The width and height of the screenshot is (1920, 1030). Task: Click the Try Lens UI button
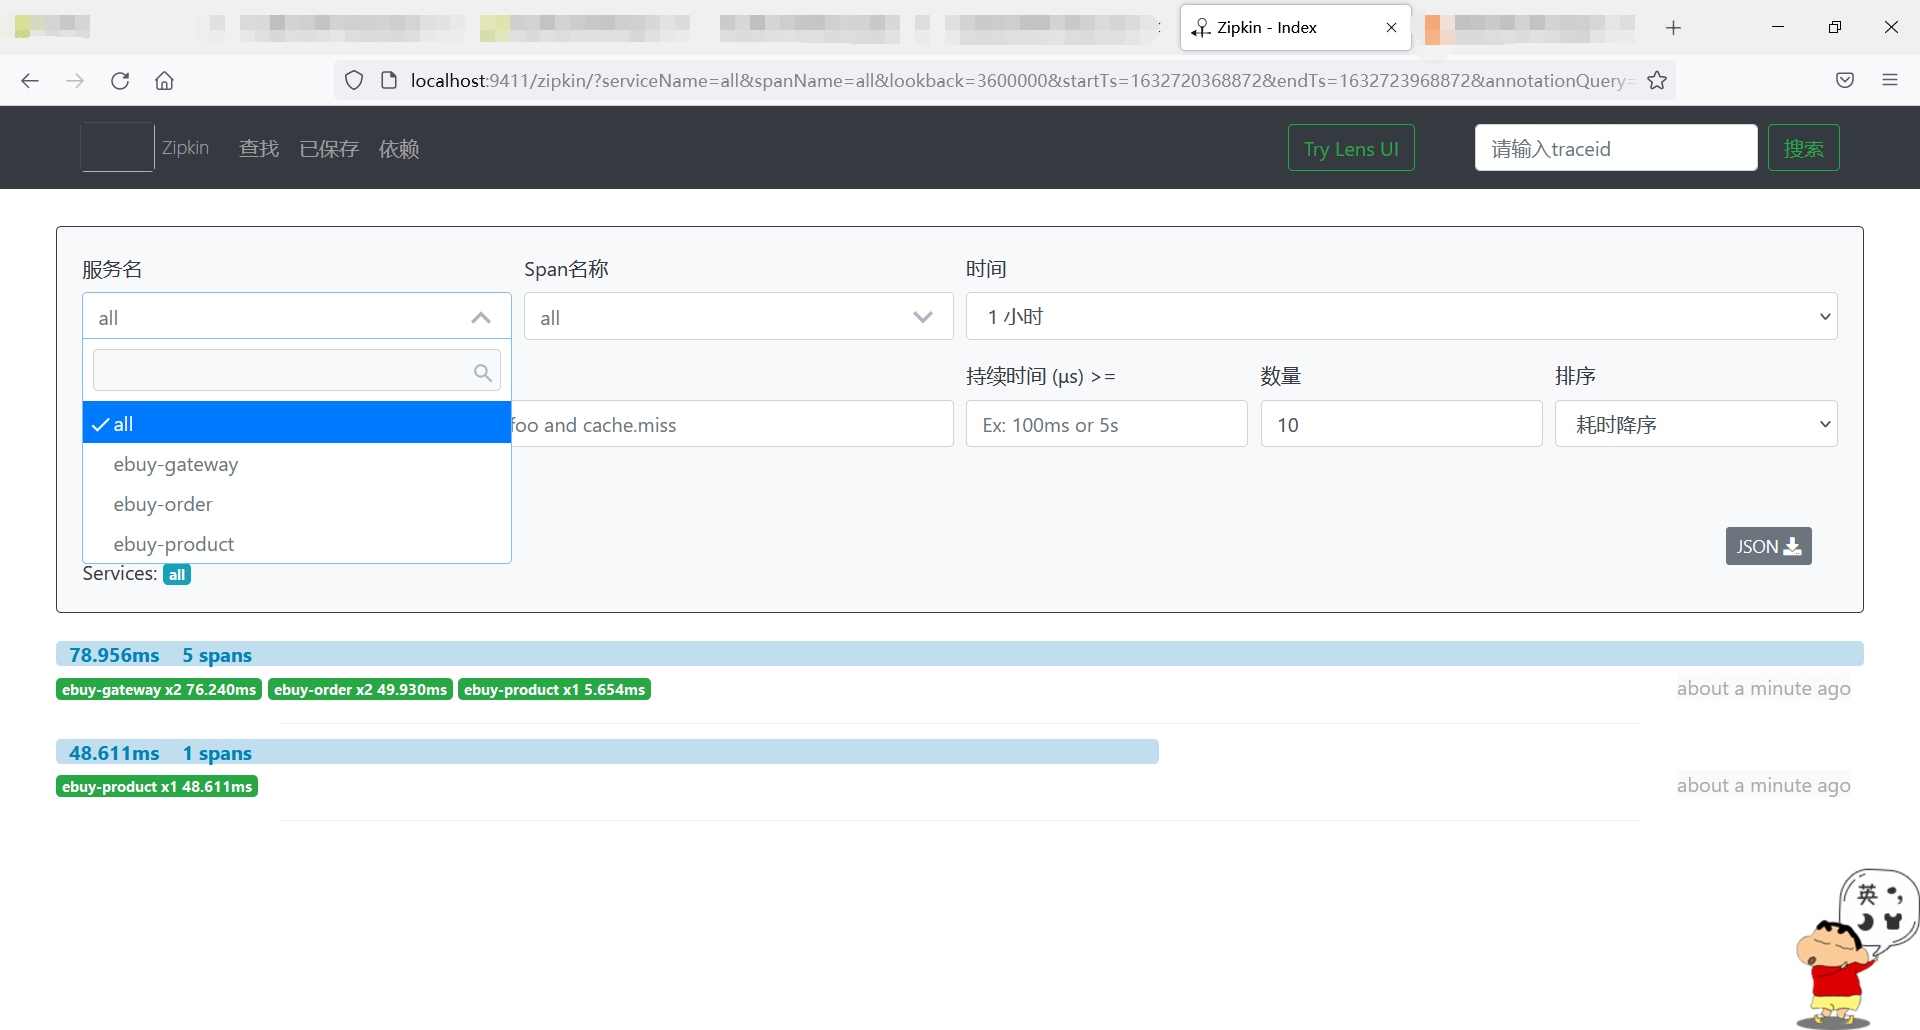click(x=1351, y=148)
